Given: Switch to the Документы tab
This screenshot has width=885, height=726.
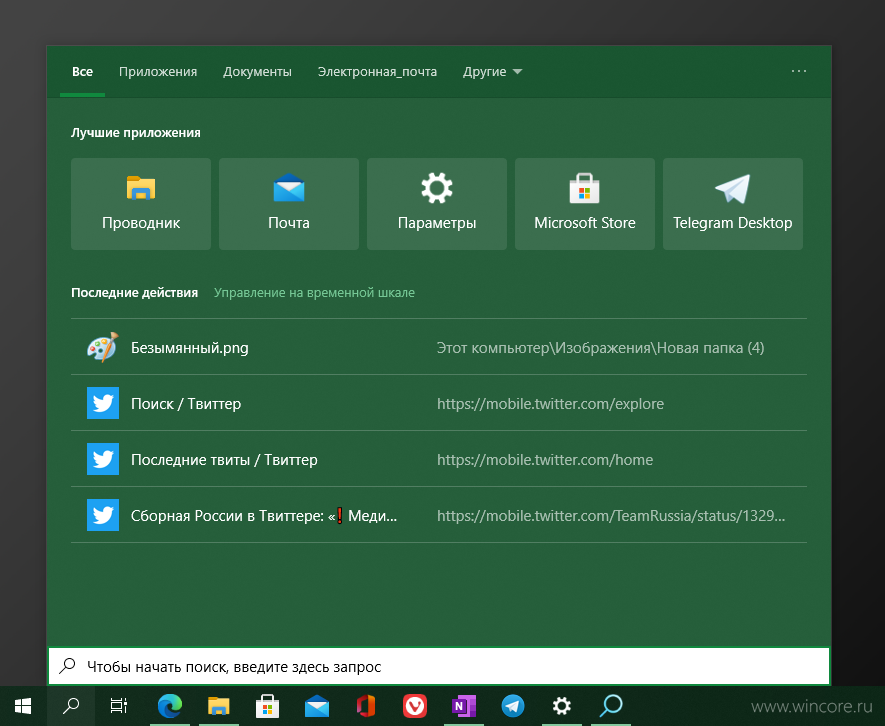Looking at the screenshot, I should point(257,72).
